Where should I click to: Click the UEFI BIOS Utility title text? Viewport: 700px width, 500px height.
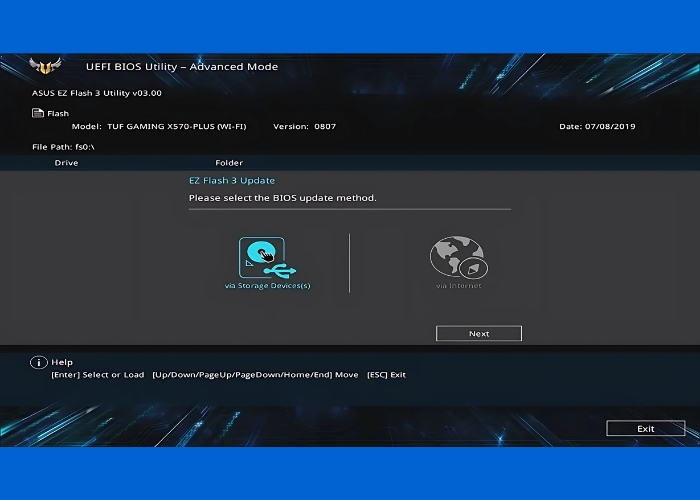[182, 67]
